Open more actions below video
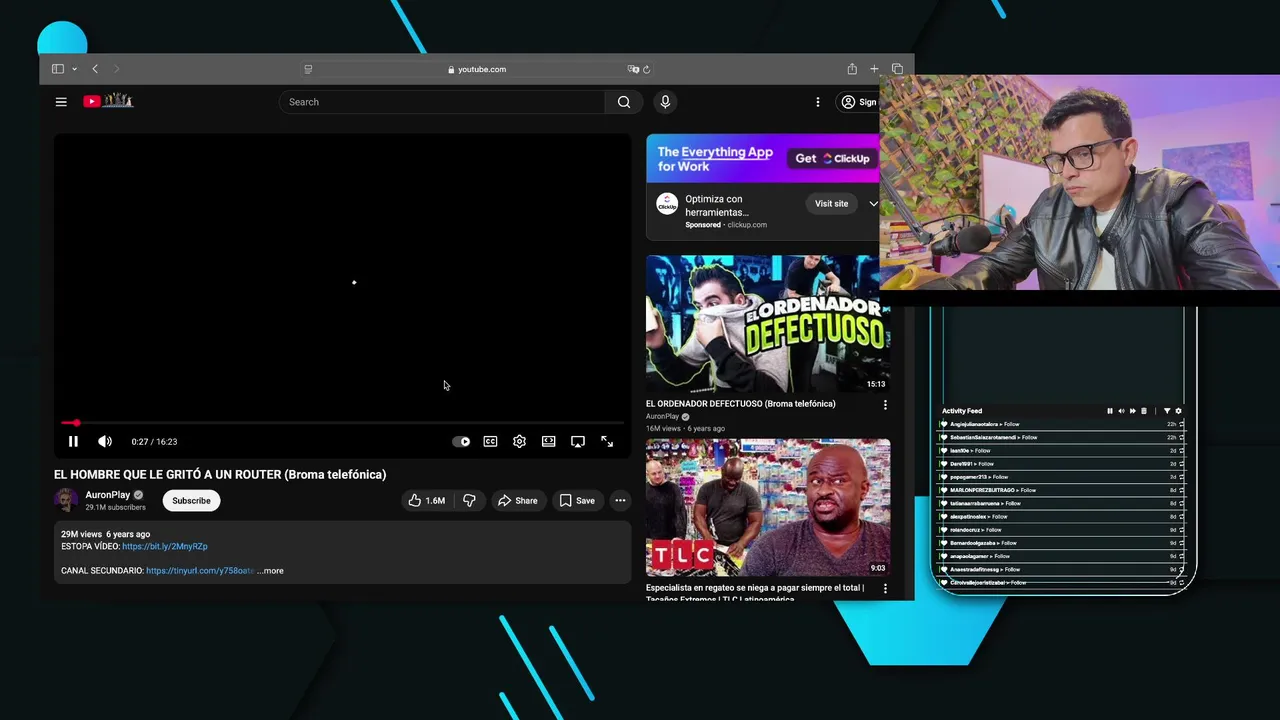 coord(620,501)
